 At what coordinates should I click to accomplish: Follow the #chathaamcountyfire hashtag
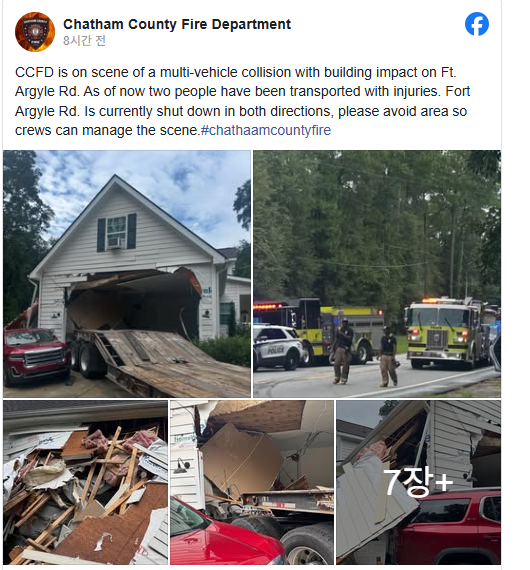pos(266,130)
